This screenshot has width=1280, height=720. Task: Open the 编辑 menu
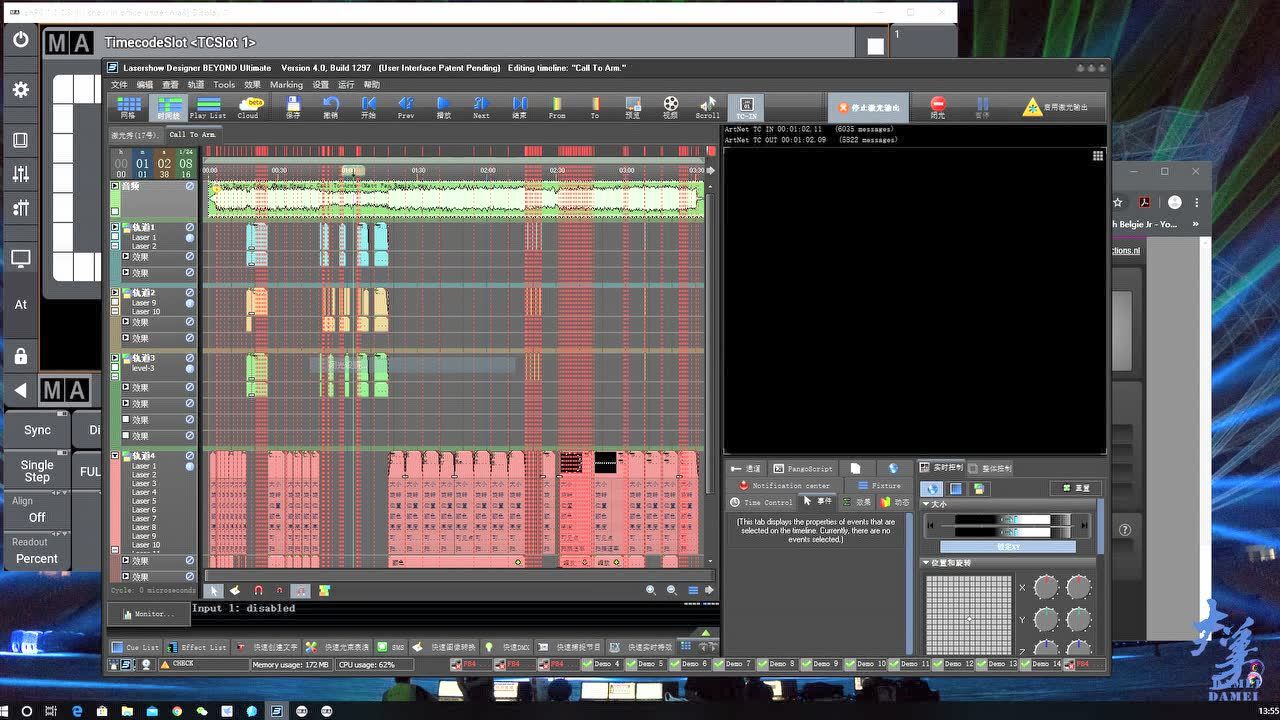click(x=145, y=85)
